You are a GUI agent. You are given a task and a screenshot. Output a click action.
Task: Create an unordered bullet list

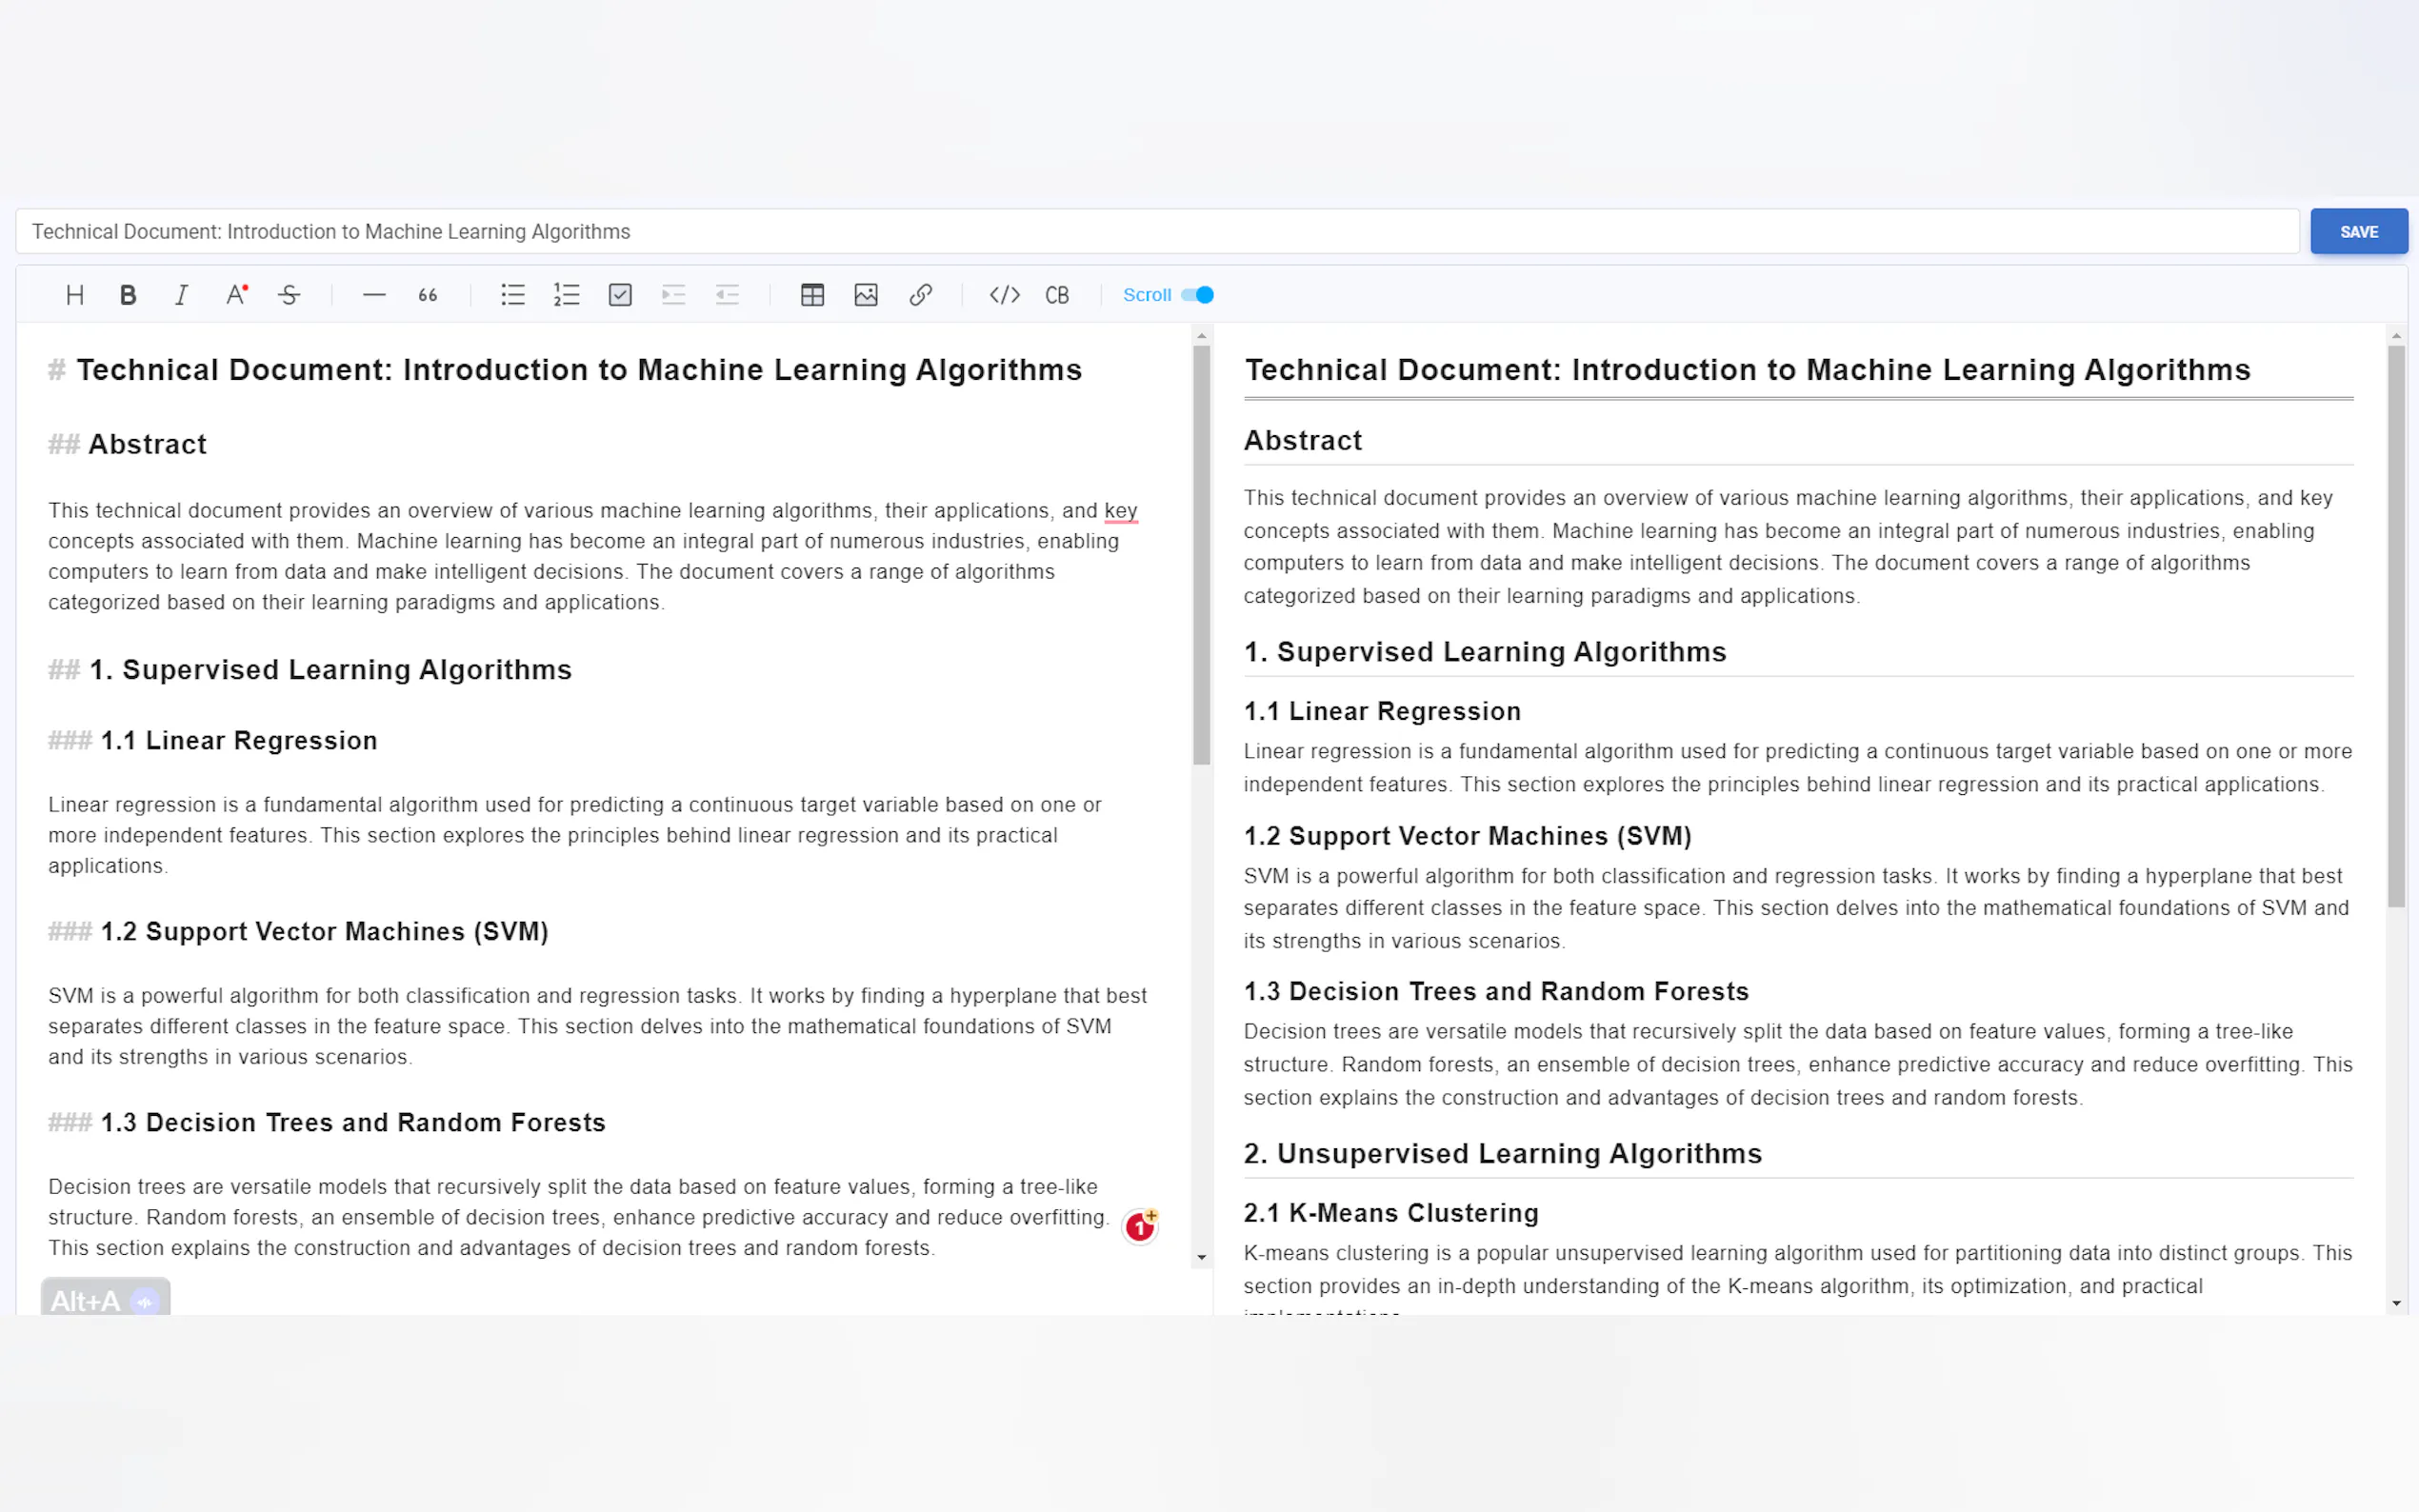513,295
